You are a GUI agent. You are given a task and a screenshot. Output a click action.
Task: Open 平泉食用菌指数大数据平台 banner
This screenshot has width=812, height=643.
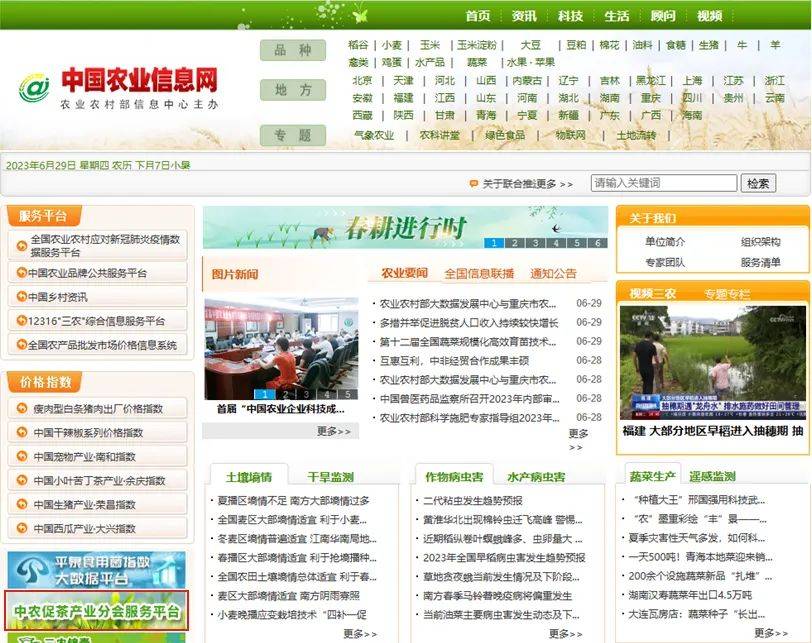click(x=96, y=570)
